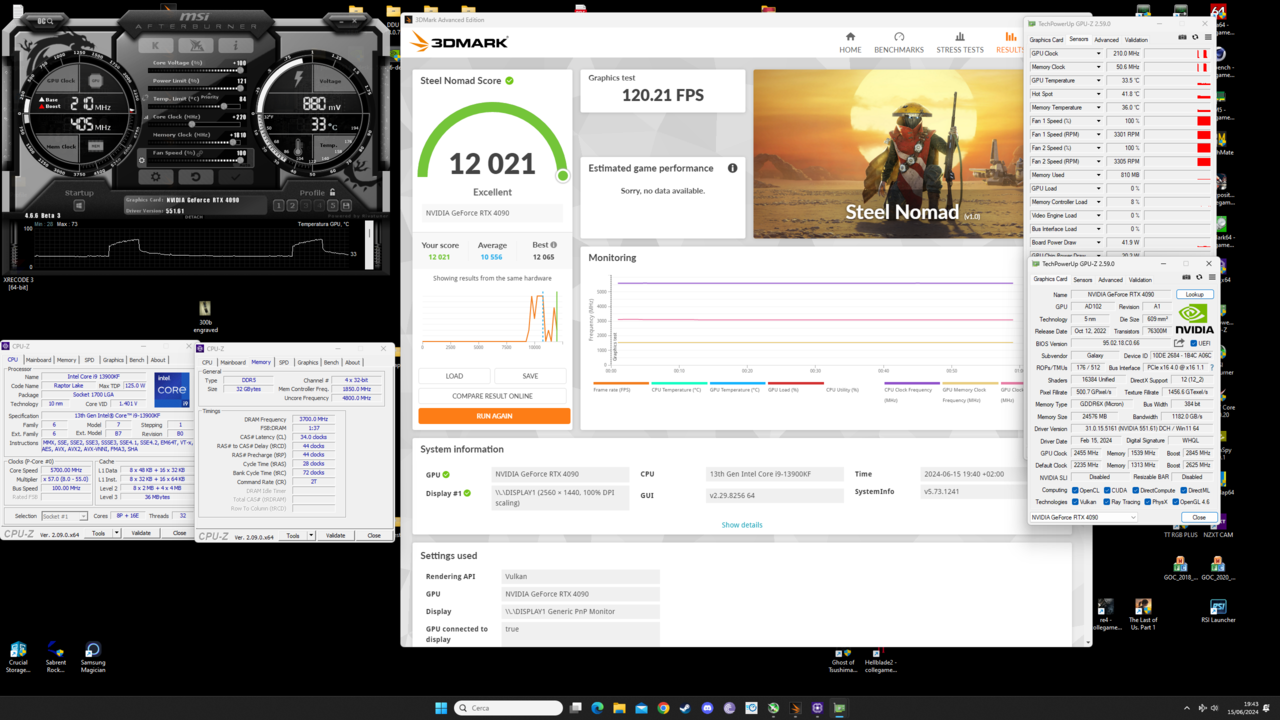
Task: Toggle DirectCompute checkbox in GPU-Z
Action: click(x=1135, y=491)
